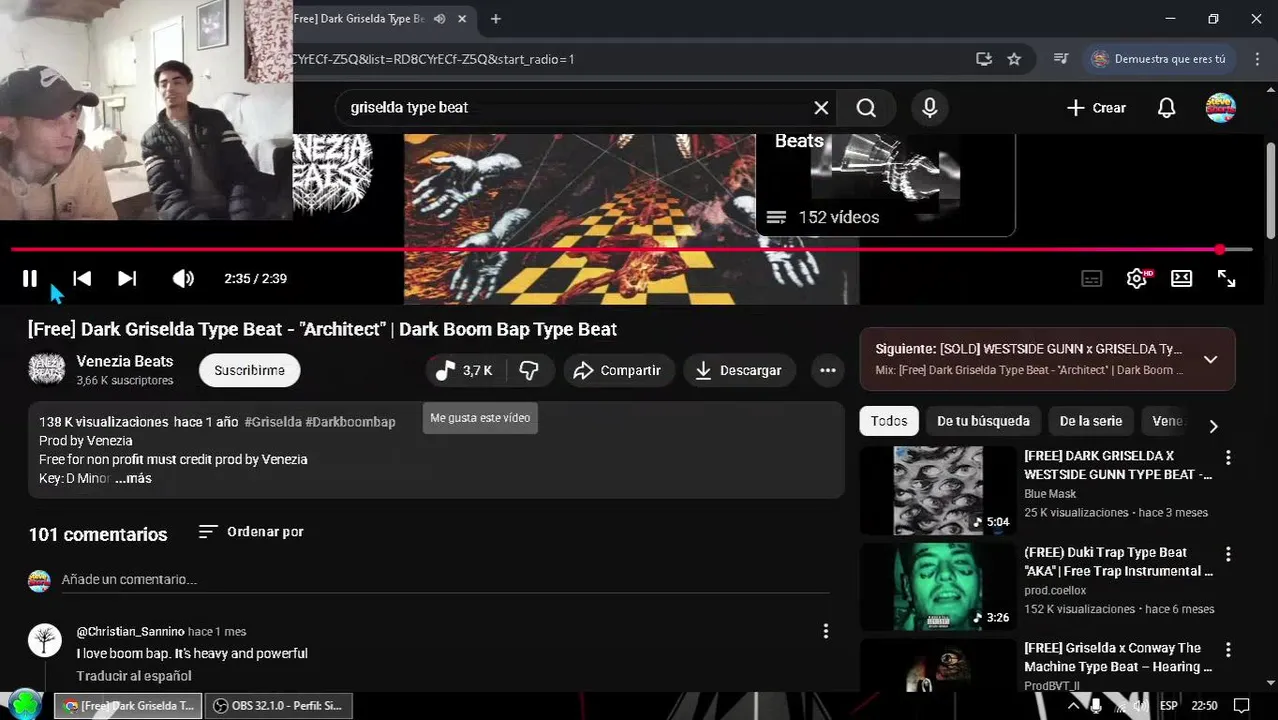Open options for the Blue Mask video
The width and height of the screenshot is (1278, 720).
tap(1228, 458)
